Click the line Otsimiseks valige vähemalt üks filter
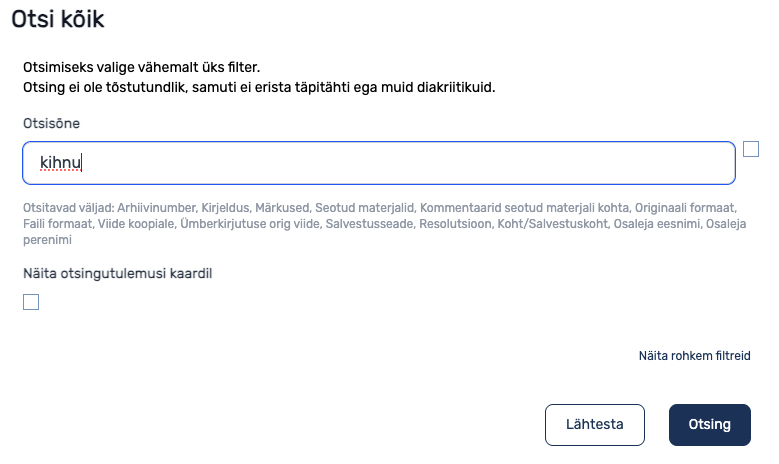779x464 pixels. (x=142, y=67)
